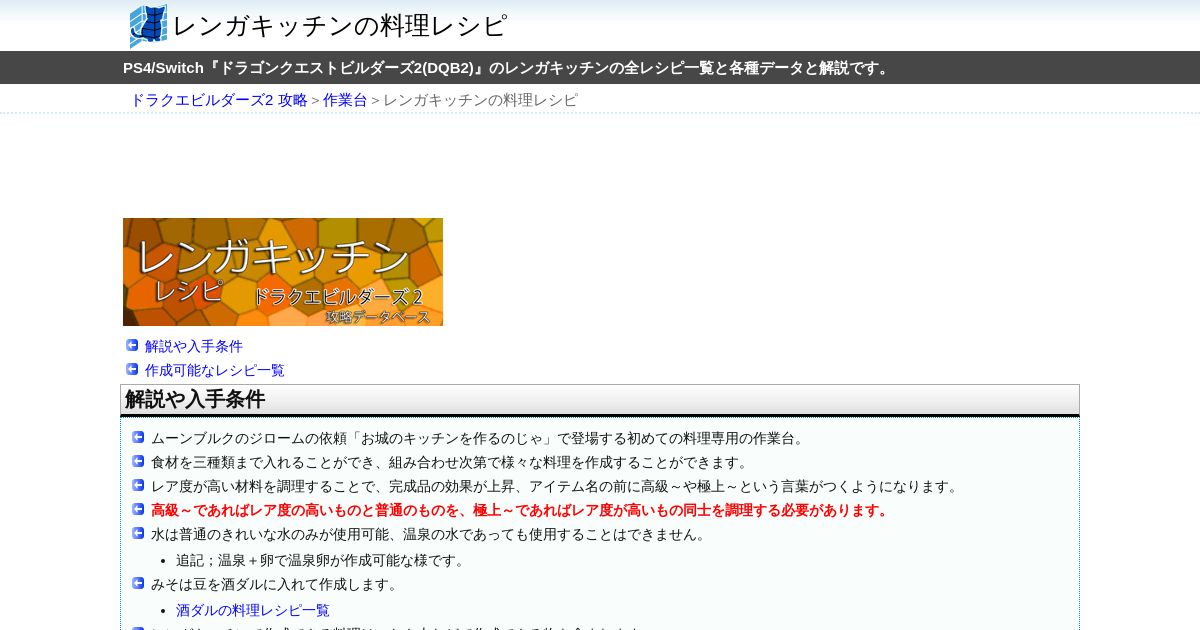This screenshot has width=1200, height=630.
Task: Click text 食材を三種類まで入れることができ line
Action: pyautogui.click(x=451, y=462)
